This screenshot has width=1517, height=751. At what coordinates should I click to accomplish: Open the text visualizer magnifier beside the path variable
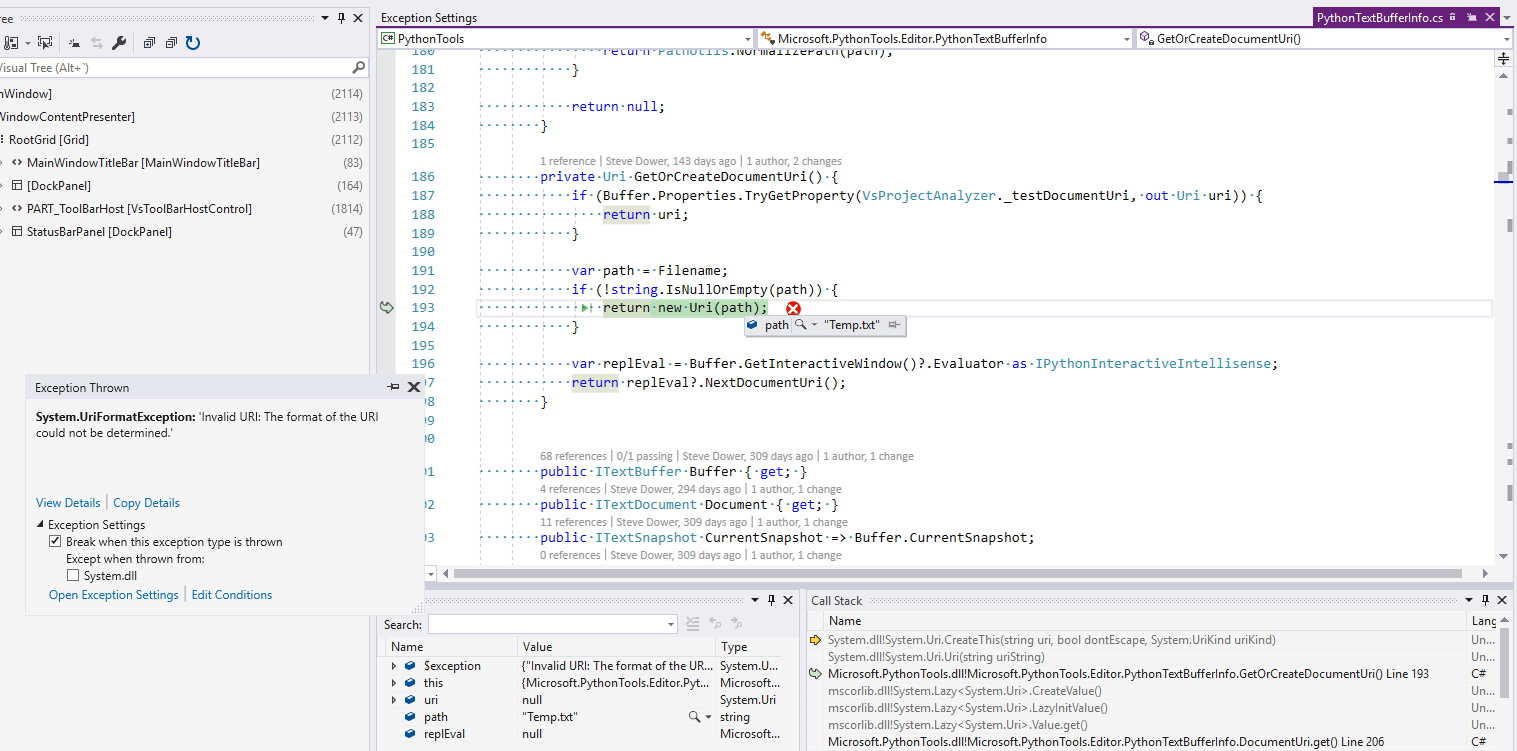click(x=801, y=325)
